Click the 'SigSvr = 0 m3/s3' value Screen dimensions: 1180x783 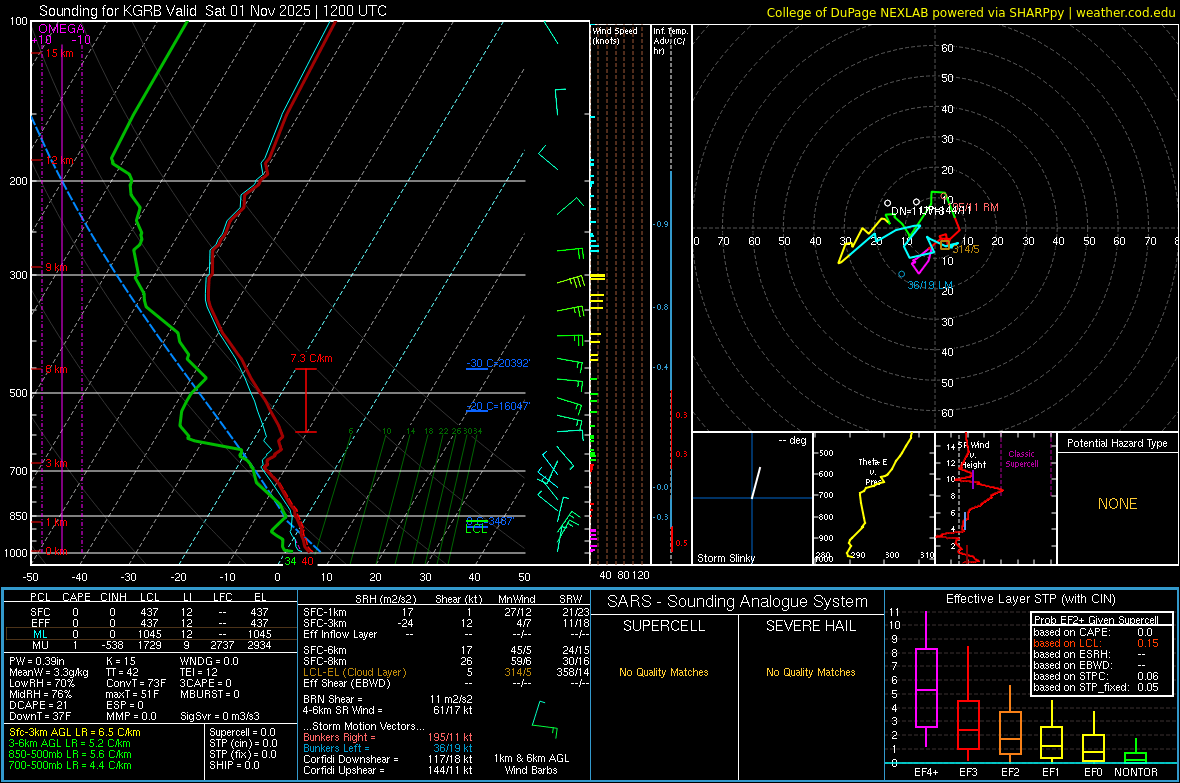pos(220,717)
